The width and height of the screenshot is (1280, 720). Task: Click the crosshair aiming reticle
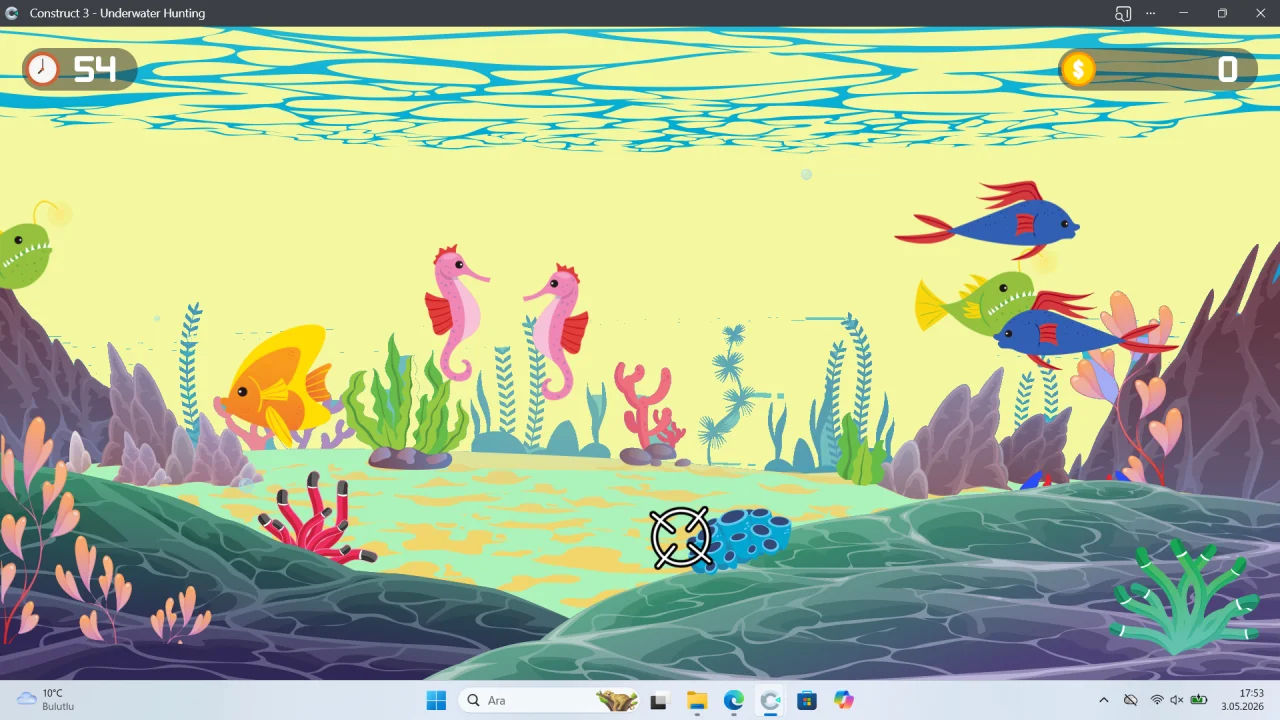680,538
